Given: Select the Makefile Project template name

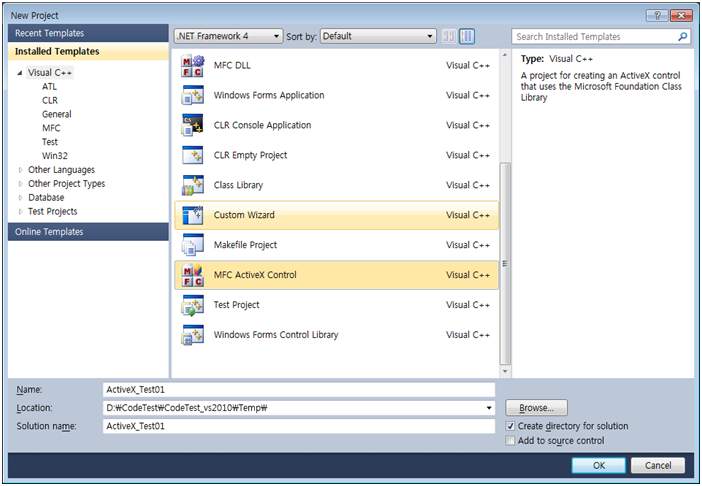Looking at the screenshot, I should 245,245.
